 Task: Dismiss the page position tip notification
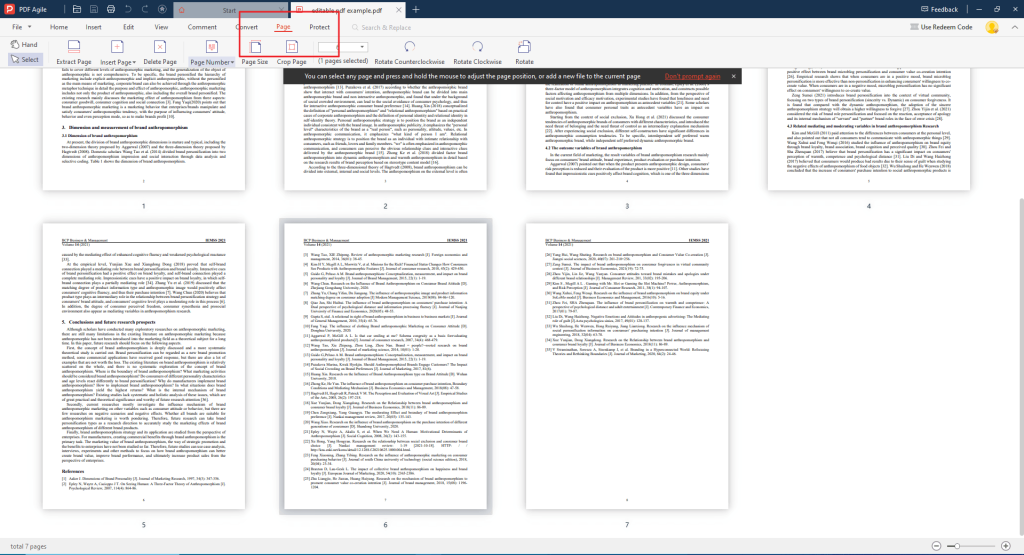pyautogui.click(x=733, y=76)
